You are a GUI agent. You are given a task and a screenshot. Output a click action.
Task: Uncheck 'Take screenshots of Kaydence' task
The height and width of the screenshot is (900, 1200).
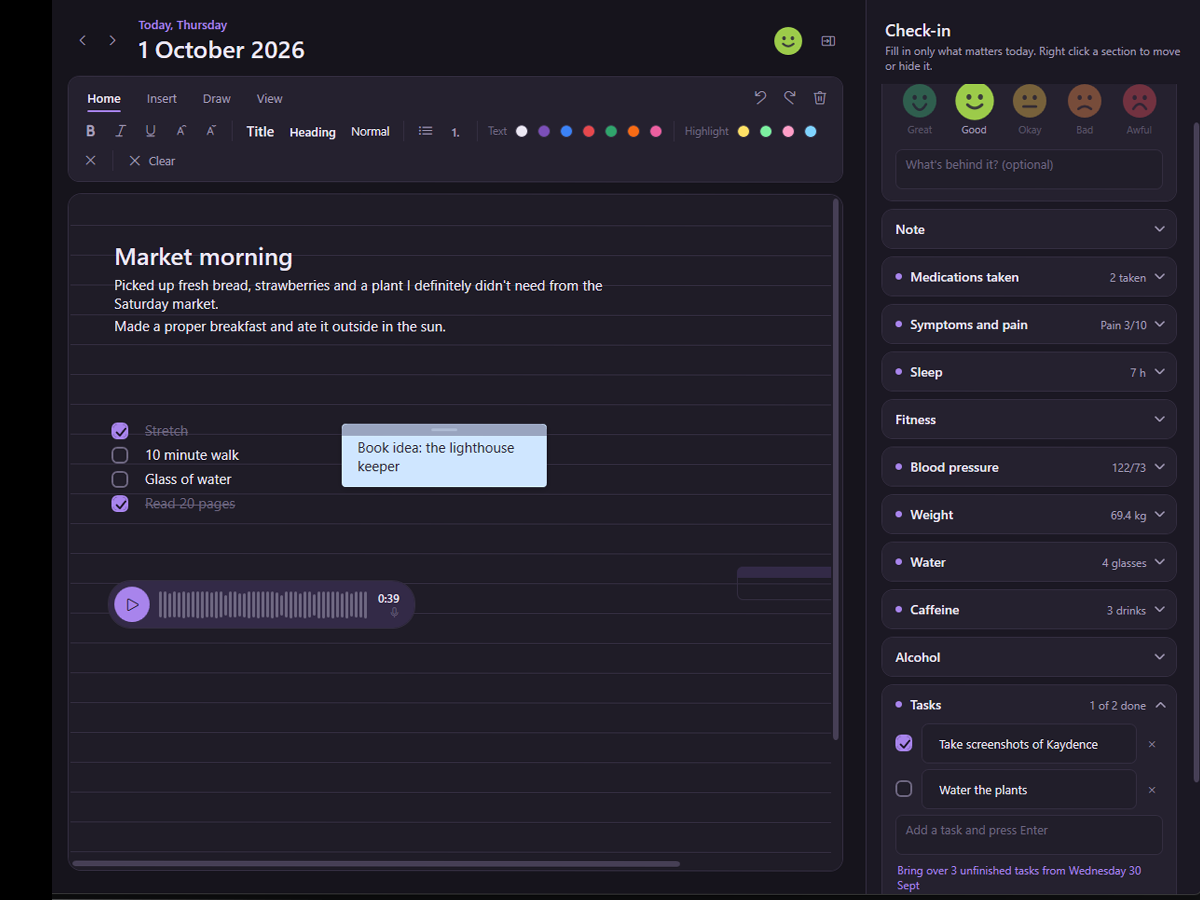click(x=904, y=743)
